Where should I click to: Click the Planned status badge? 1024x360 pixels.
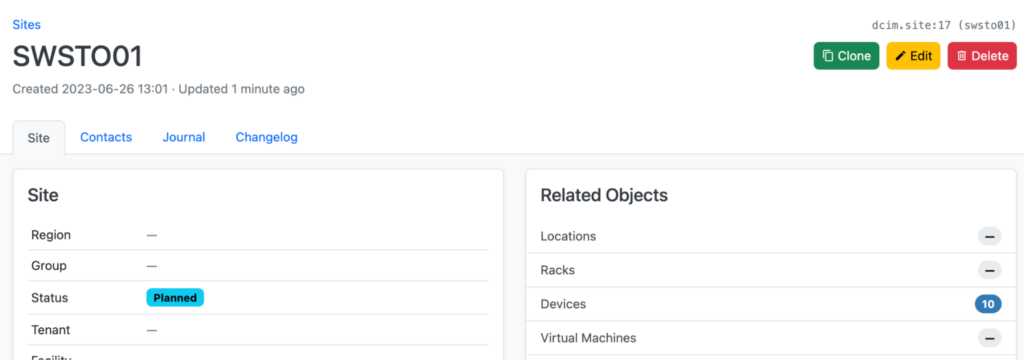pos(175,298)
